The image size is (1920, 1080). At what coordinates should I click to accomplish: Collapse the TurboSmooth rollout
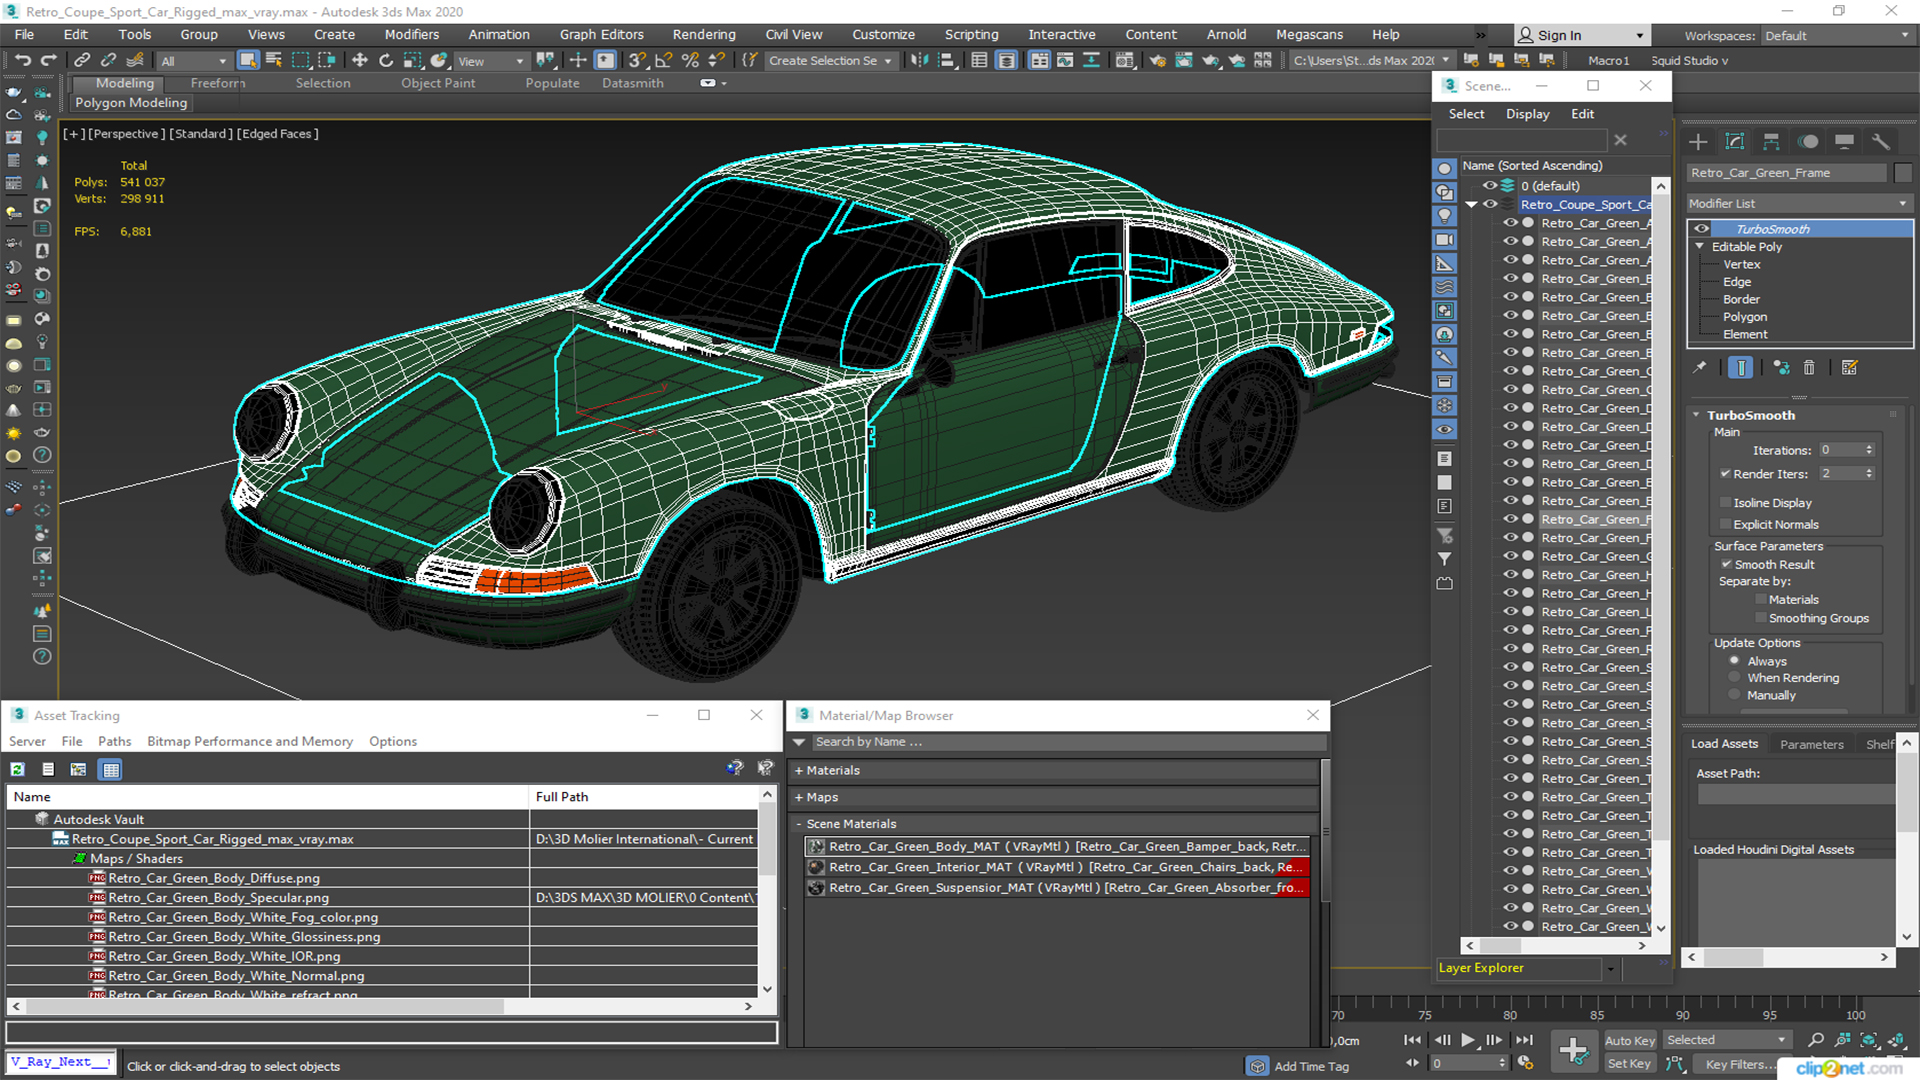point(1697,415)
